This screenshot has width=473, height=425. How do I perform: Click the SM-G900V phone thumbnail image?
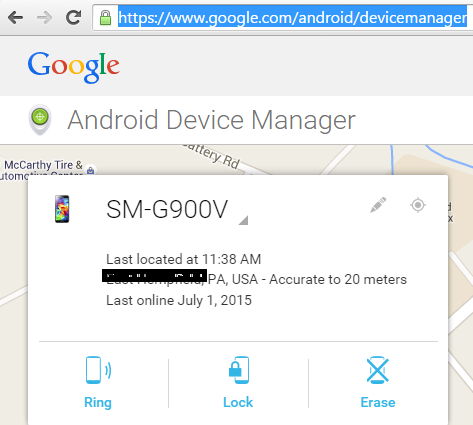[x=62, y=209]
